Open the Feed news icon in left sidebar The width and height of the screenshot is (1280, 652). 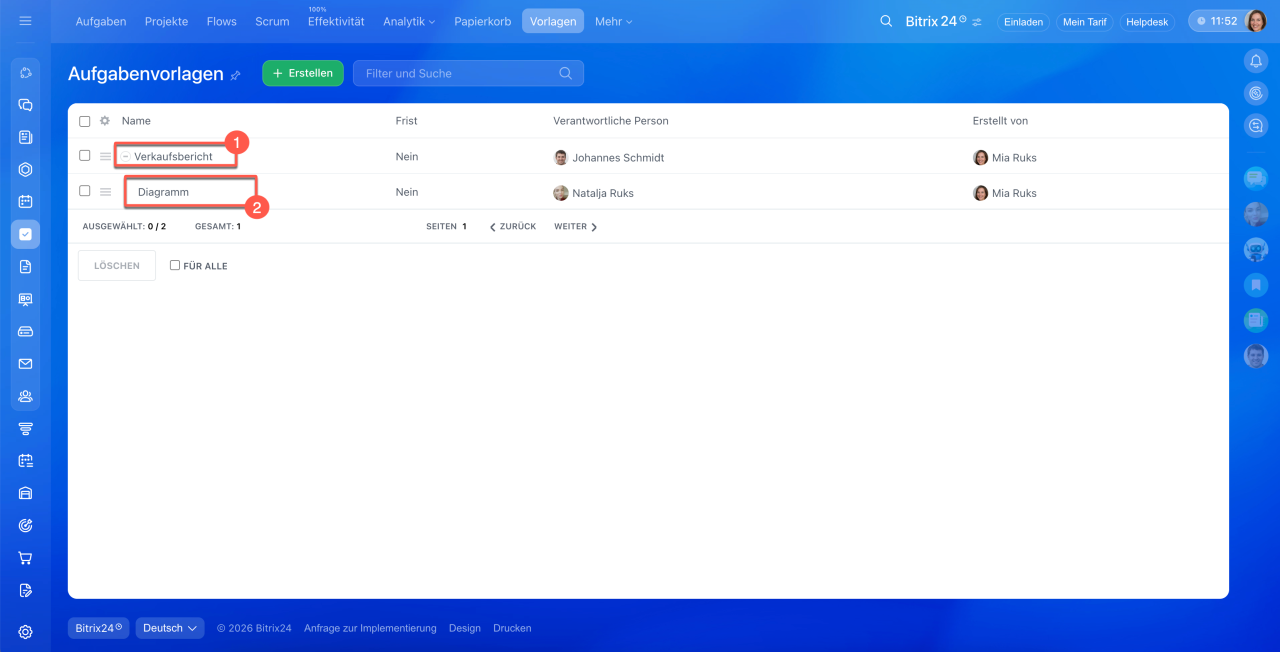click(26, 137)
